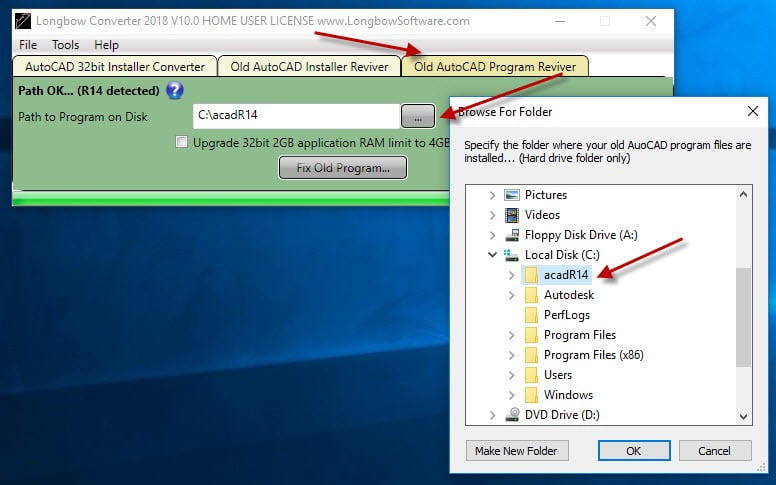The width and height of the screenshot is (776, 485).
Task: Click the Program Files folder icon
Action: [x=531, y=335]
